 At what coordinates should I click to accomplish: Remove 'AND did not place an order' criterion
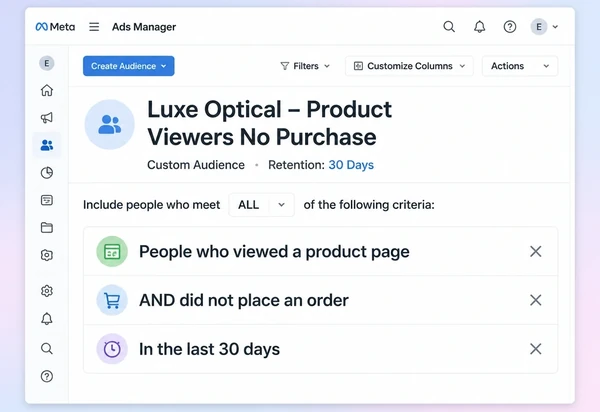click(x=536, y=300)
